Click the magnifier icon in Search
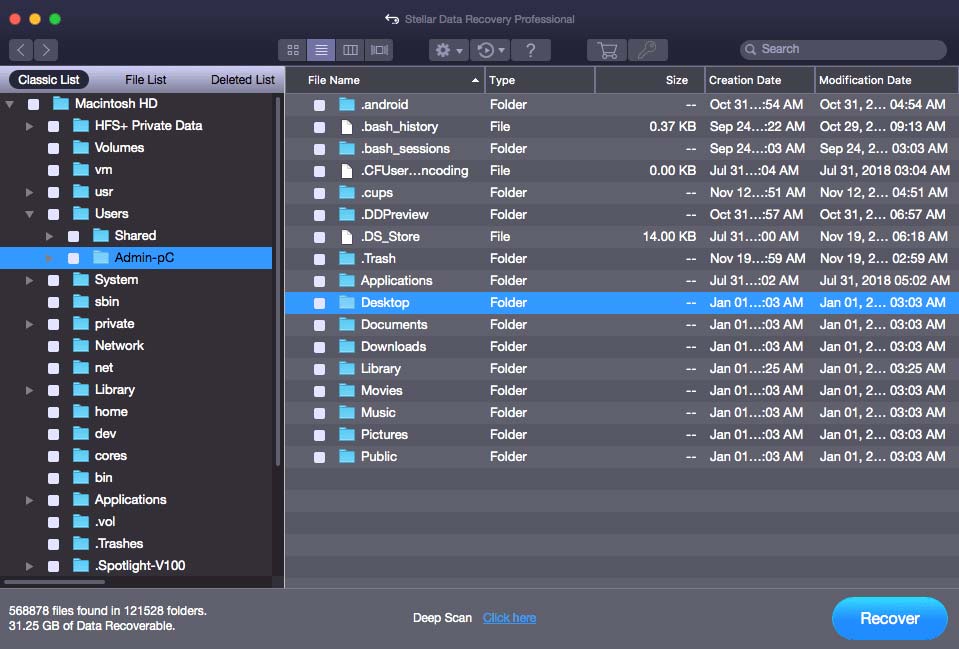This screenshot has height=649, width=959. 750,50
